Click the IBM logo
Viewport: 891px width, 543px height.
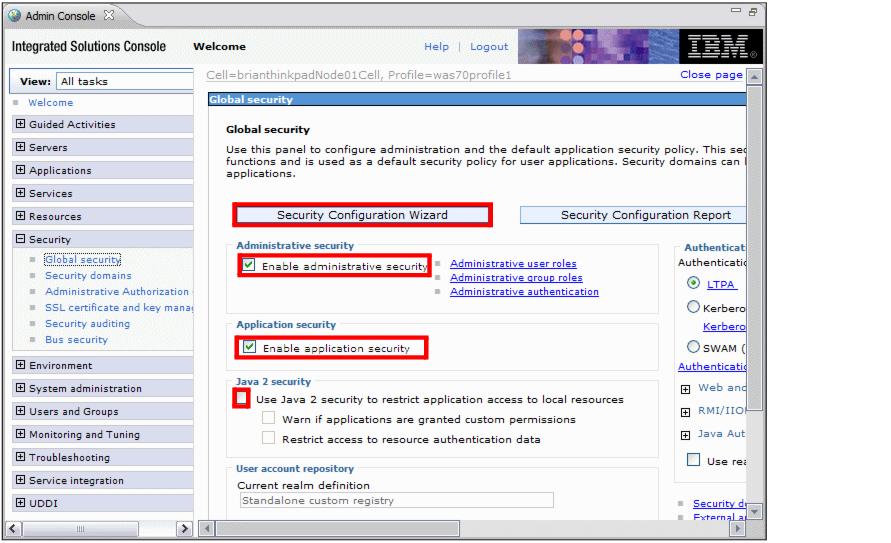click(721, 47)
